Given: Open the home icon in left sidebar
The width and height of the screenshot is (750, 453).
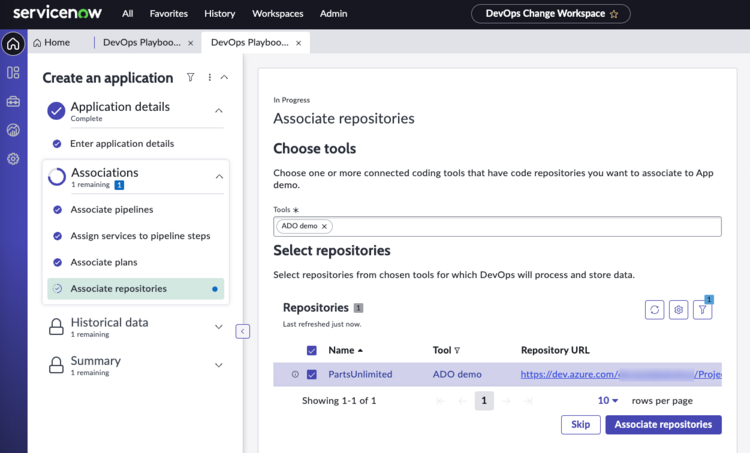Looking at the screenshot, I should tap(13, 44).
